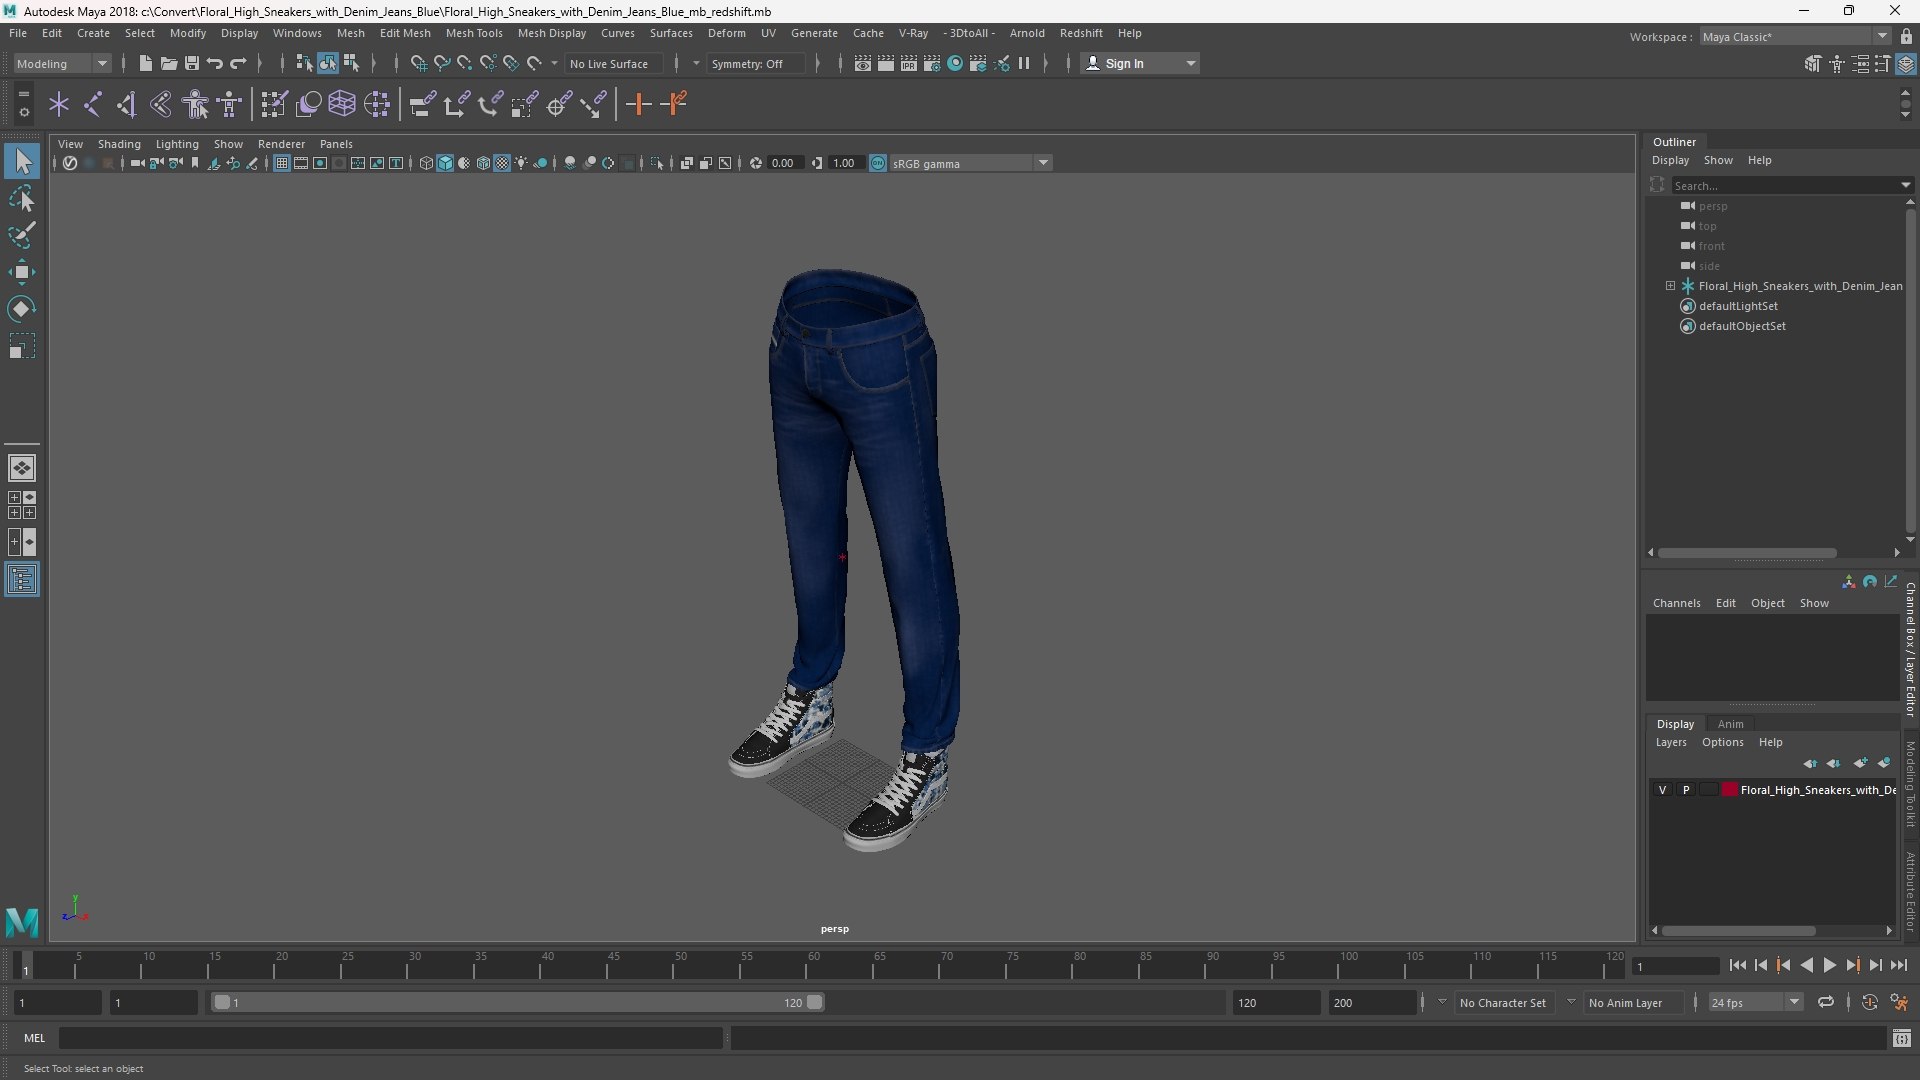The image size is (1920, 1080).
Task: Open the Sign In dropdown
Action: click(x=1141, y=63)
